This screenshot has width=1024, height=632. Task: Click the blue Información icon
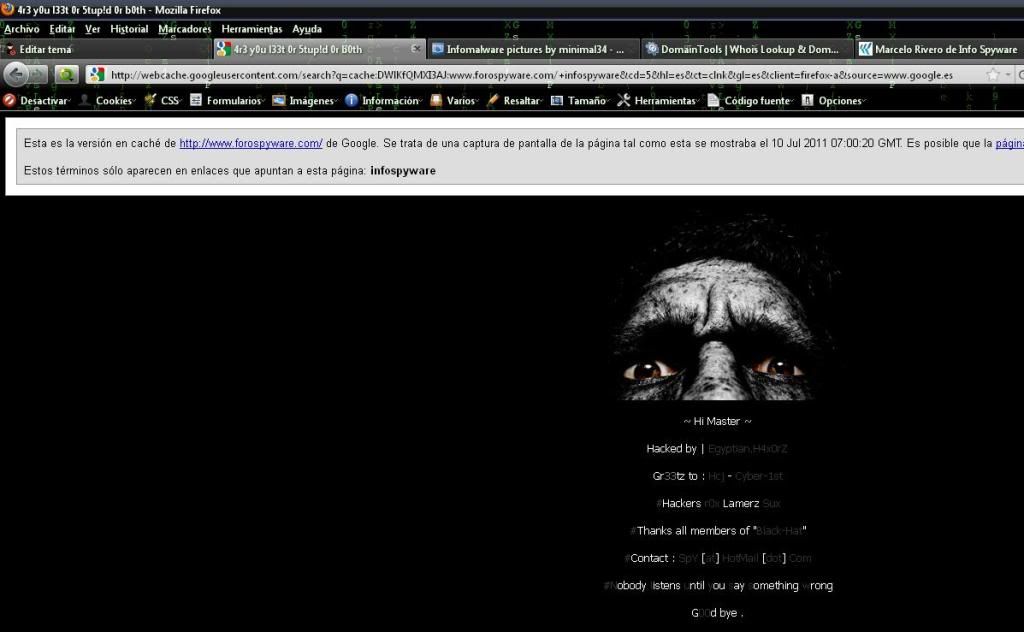[351, 100]
